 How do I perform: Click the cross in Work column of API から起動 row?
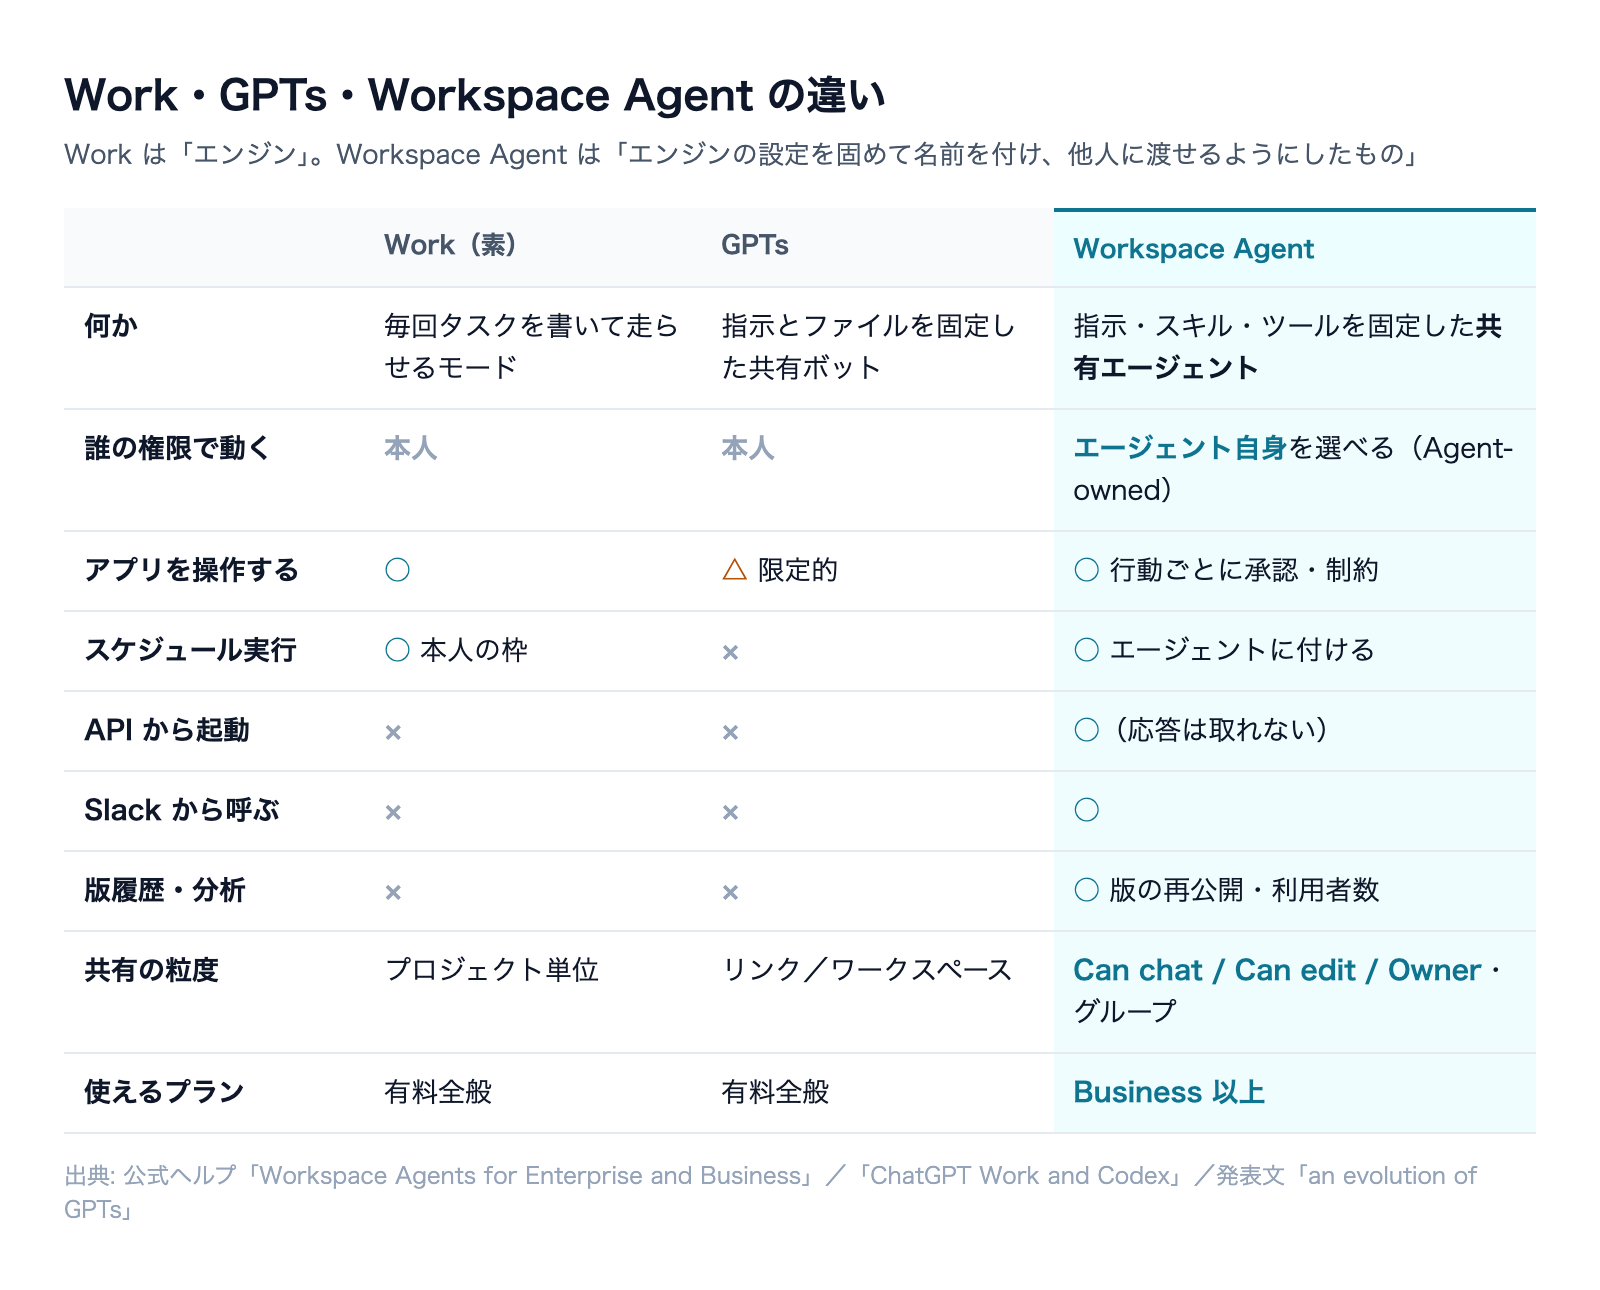[x=393, y=732]
